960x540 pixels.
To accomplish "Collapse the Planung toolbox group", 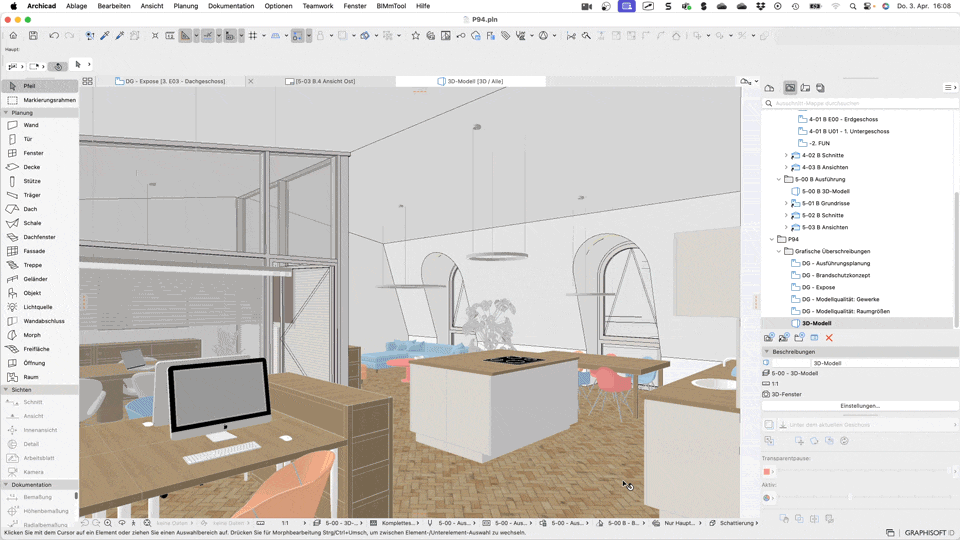I will (6, 113).
